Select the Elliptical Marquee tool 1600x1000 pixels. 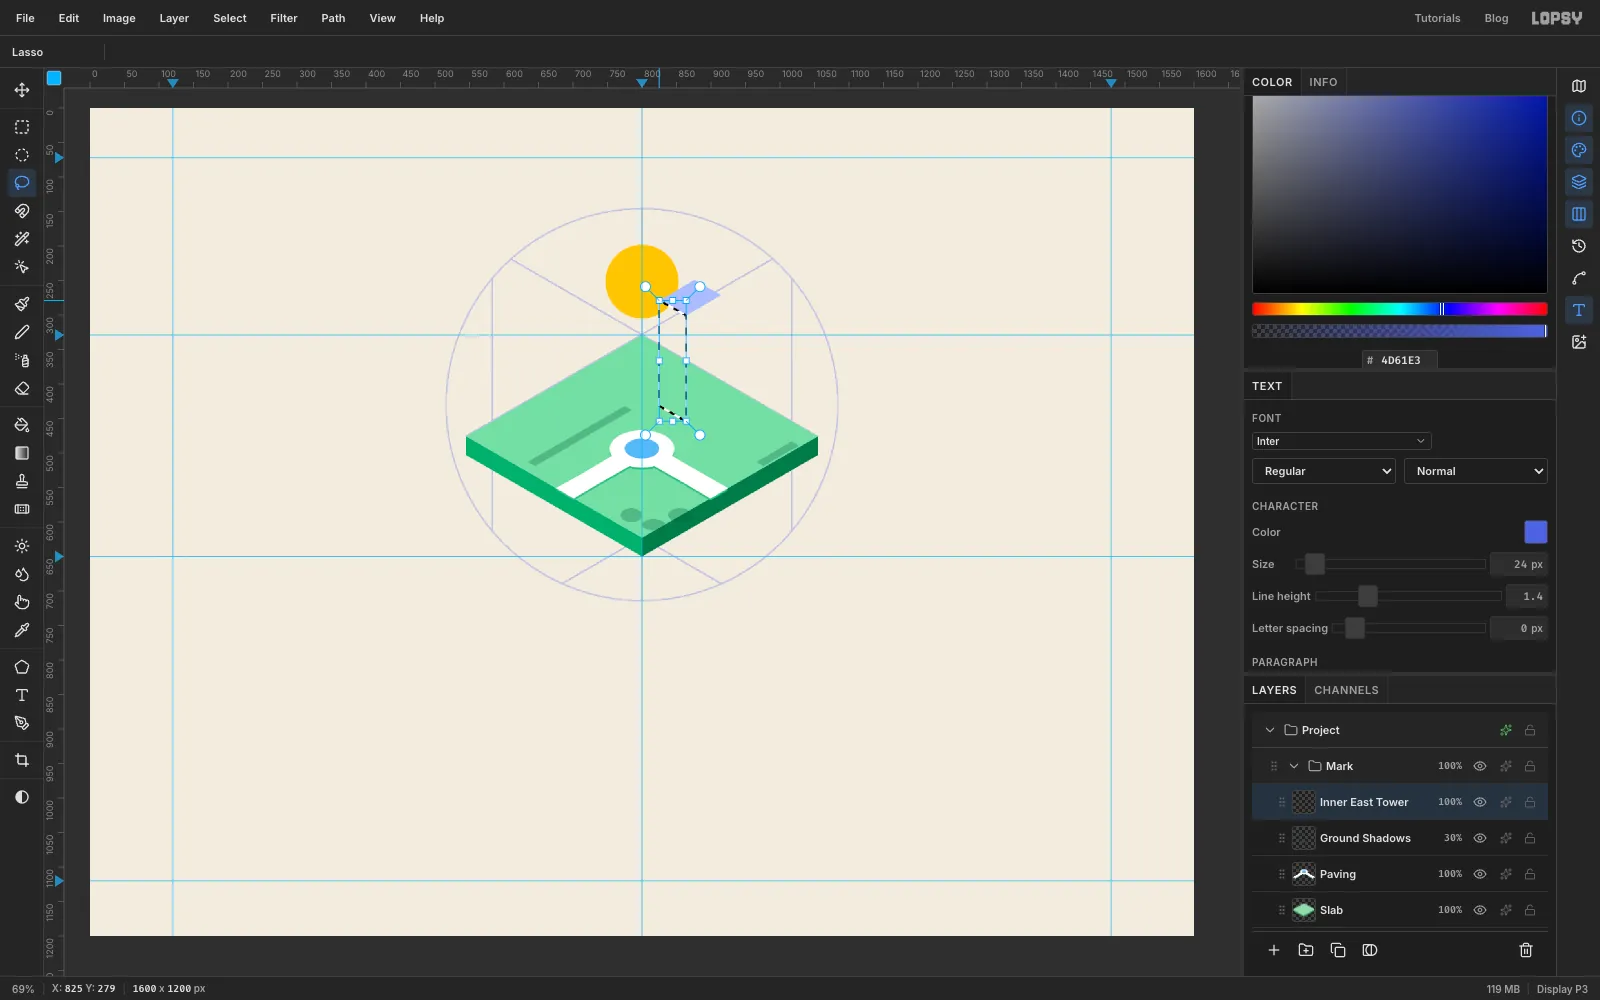pos(22,155)
